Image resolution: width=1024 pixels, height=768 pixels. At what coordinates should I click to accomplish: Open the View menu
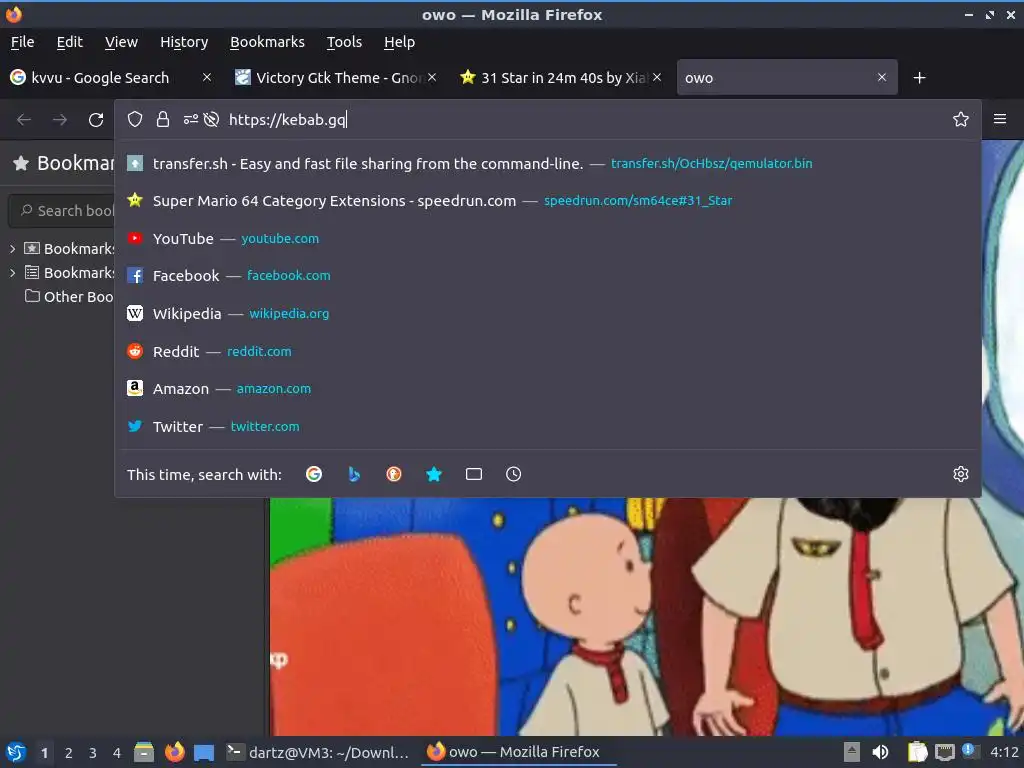point(121,42)
